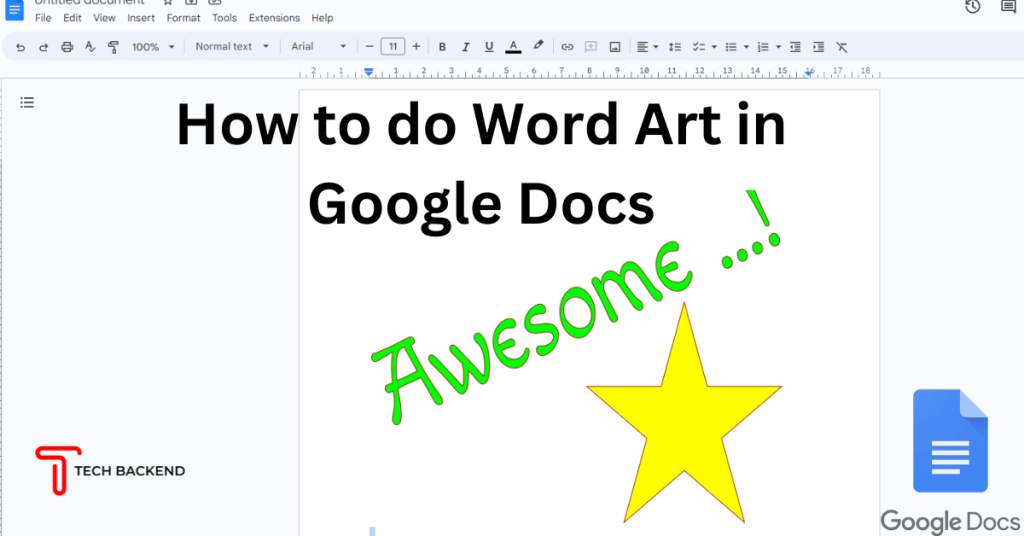The width and height of the screenshot is (1024, 536).
Task: Open the Tools menu
Action: pyautogui.click(x=224, y=18)
